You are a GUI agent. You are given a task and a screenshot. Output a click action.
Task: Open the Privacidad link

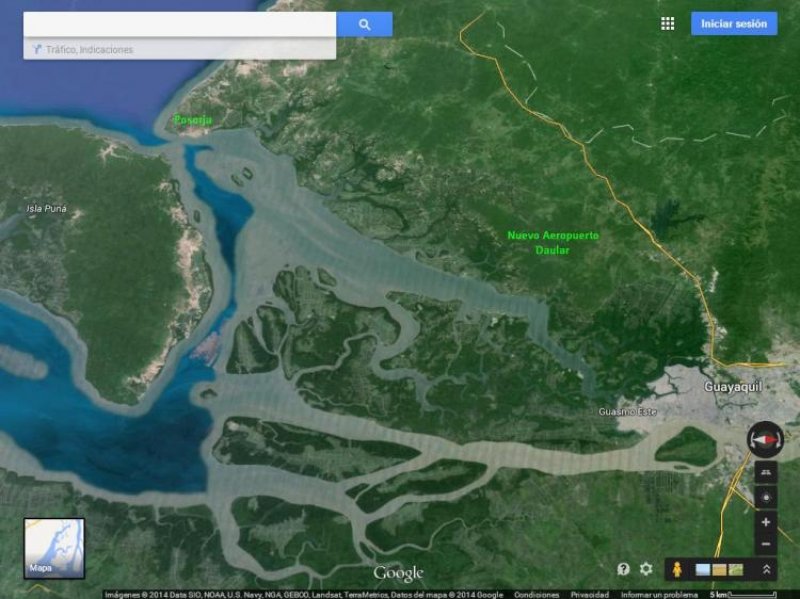(589, 595)
